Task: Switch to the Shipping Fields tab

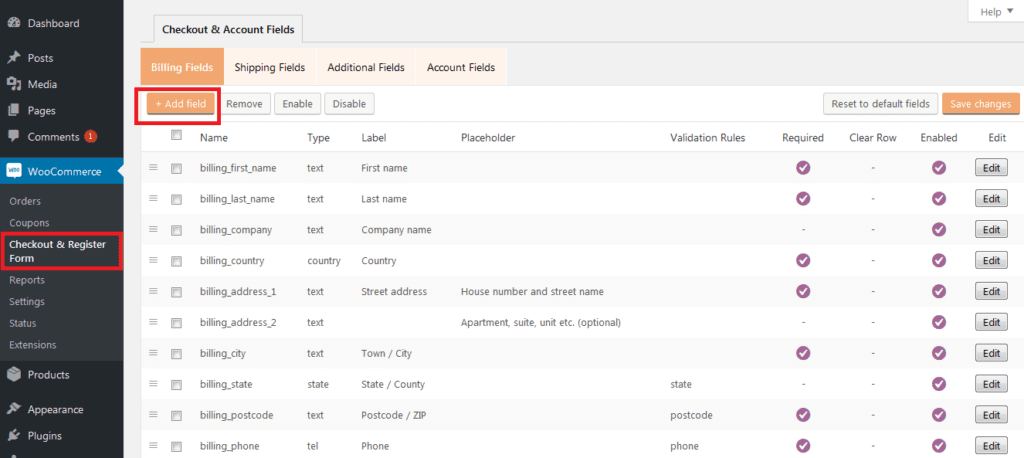Action: [x=270, y=67]
